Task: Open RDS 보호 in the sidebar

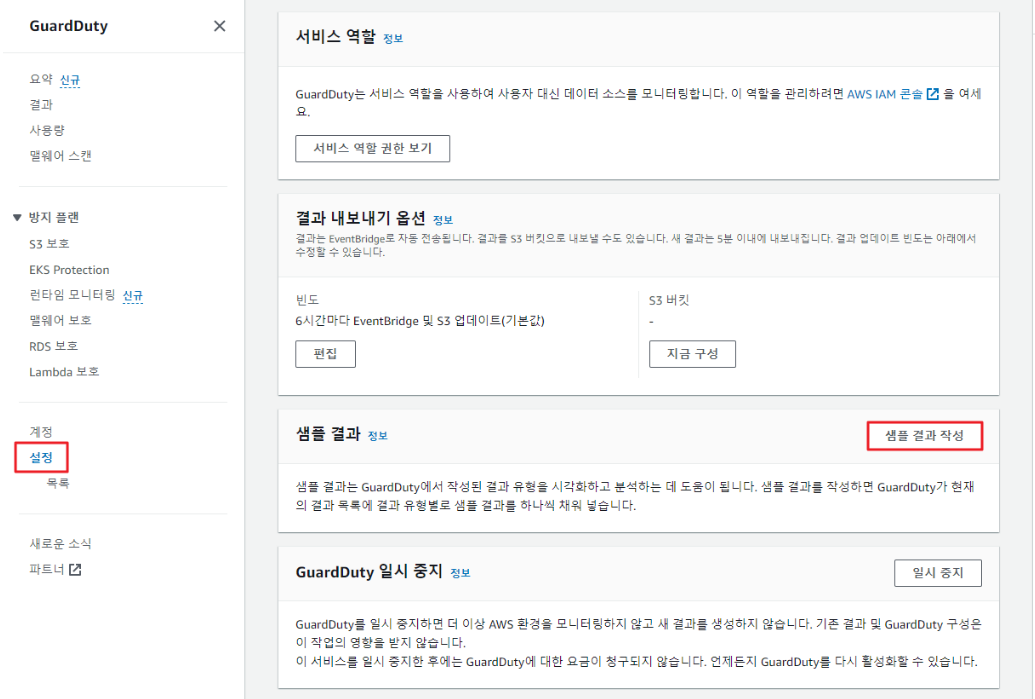Action: tap(53, 346)
